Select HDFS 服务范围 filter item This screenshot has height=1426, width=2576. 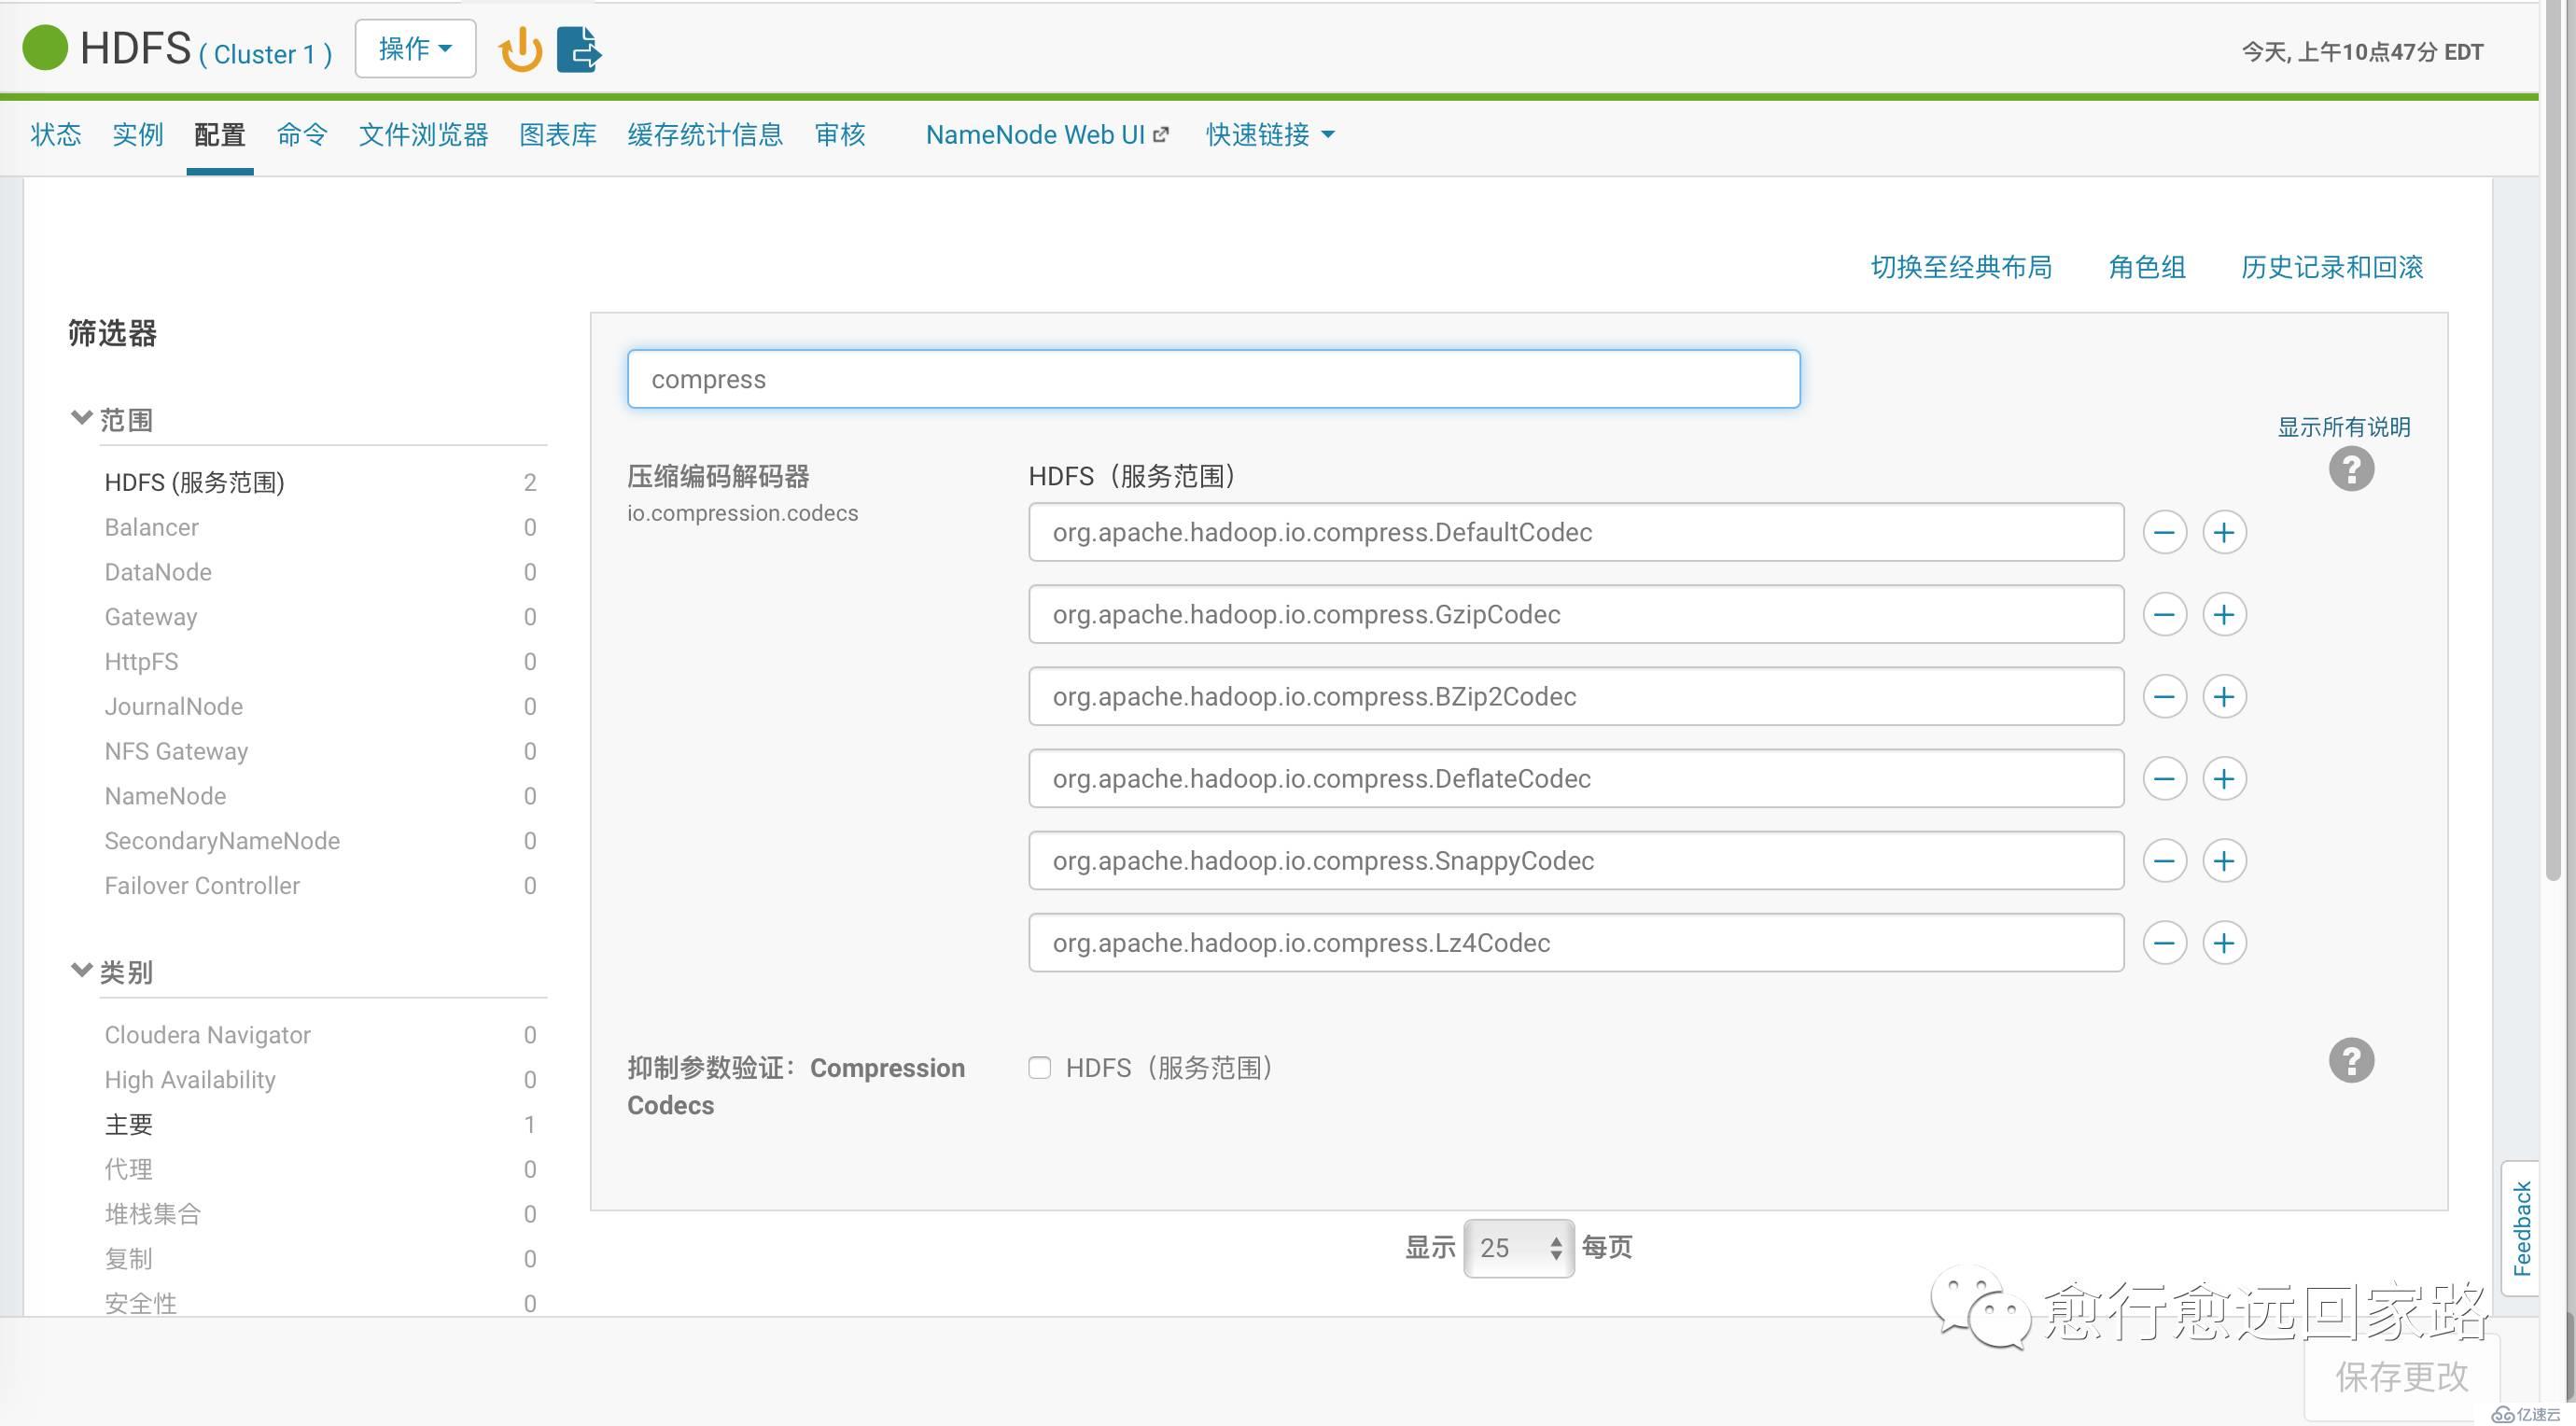[193, 482]
